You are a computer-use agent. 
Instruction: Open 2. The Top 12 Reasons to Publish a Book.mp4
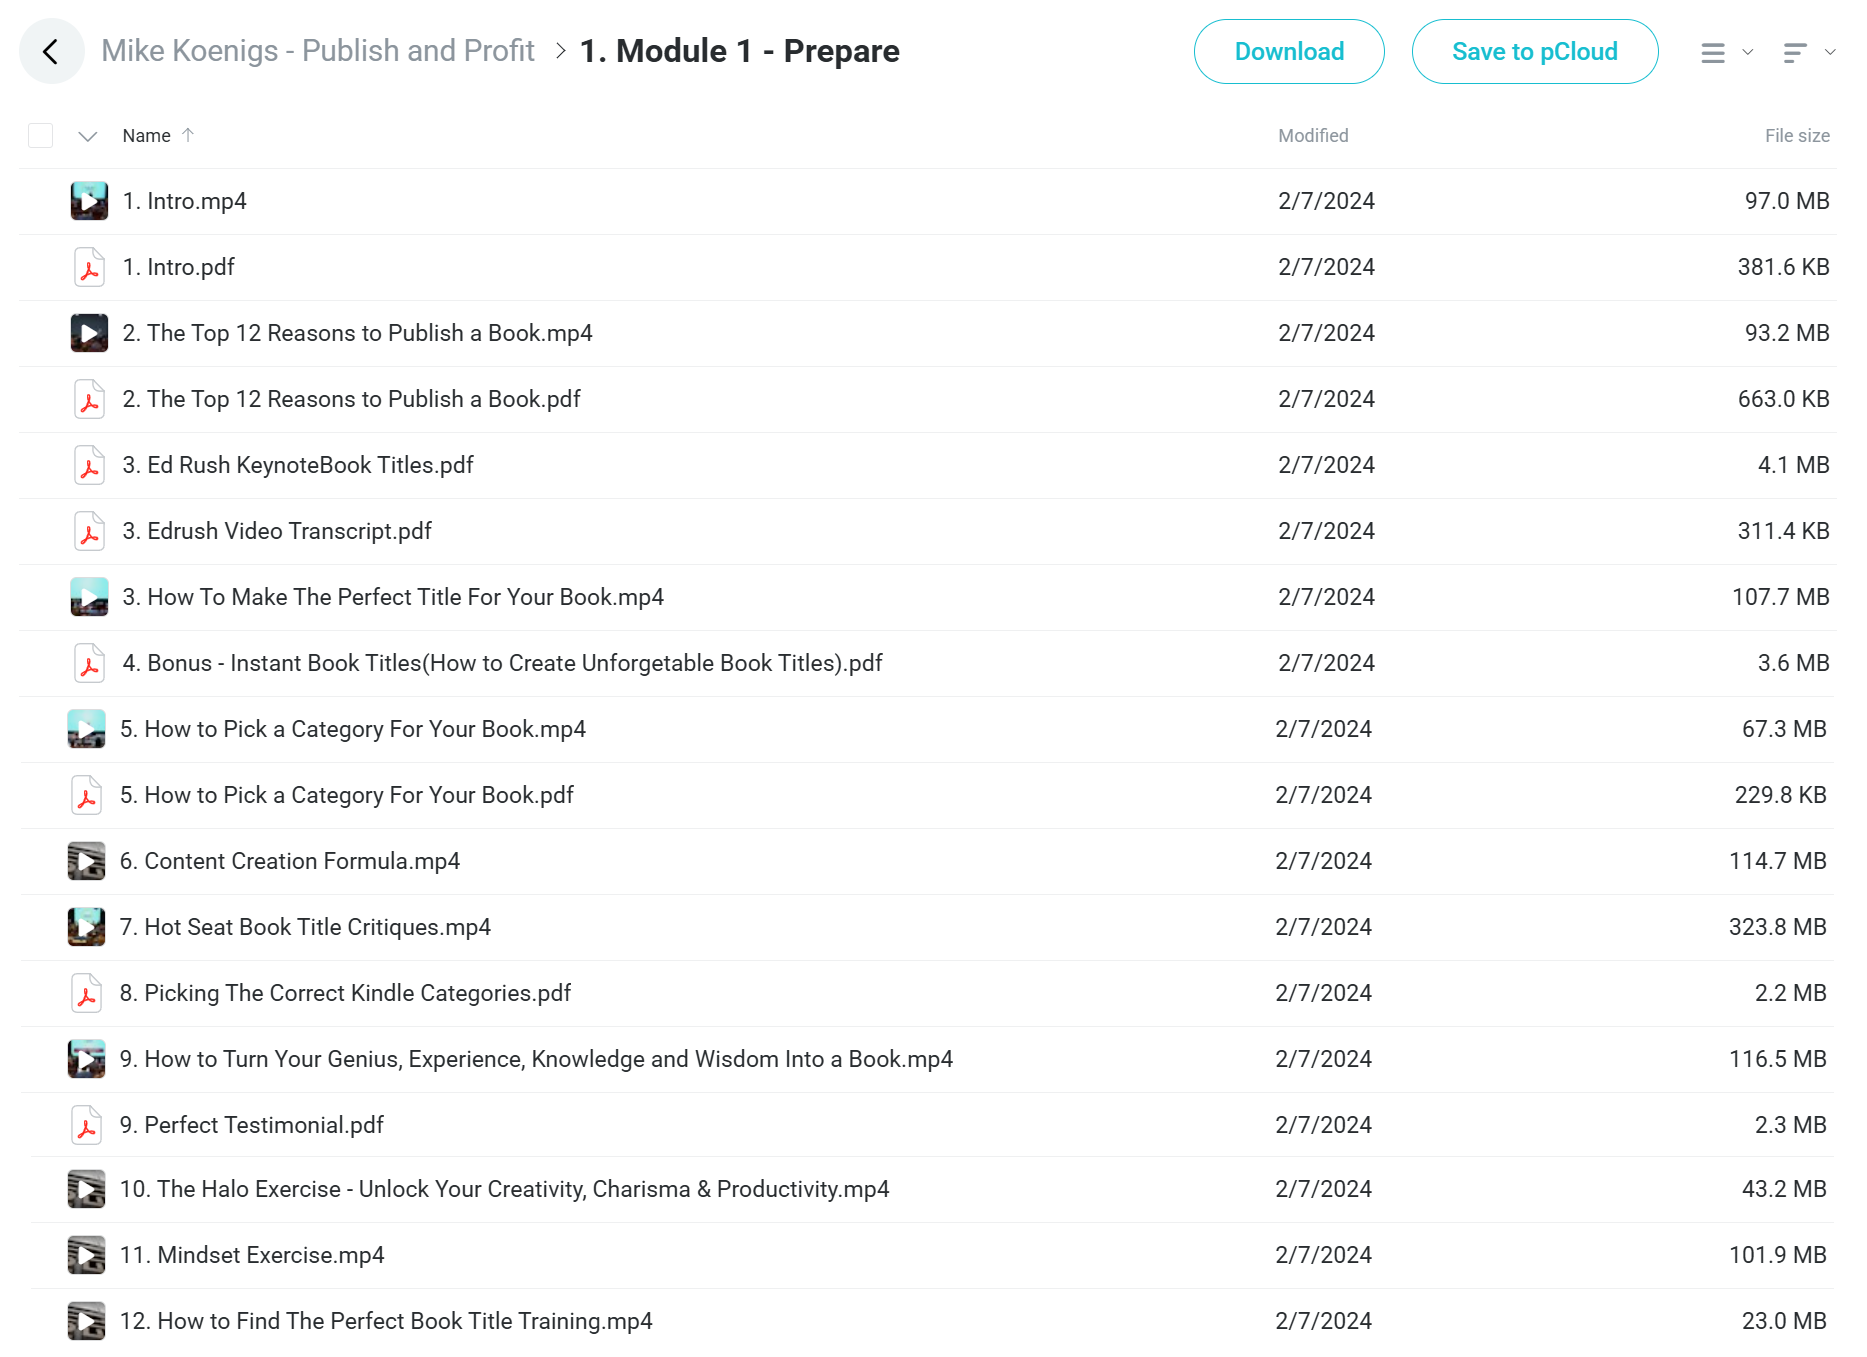357,333
